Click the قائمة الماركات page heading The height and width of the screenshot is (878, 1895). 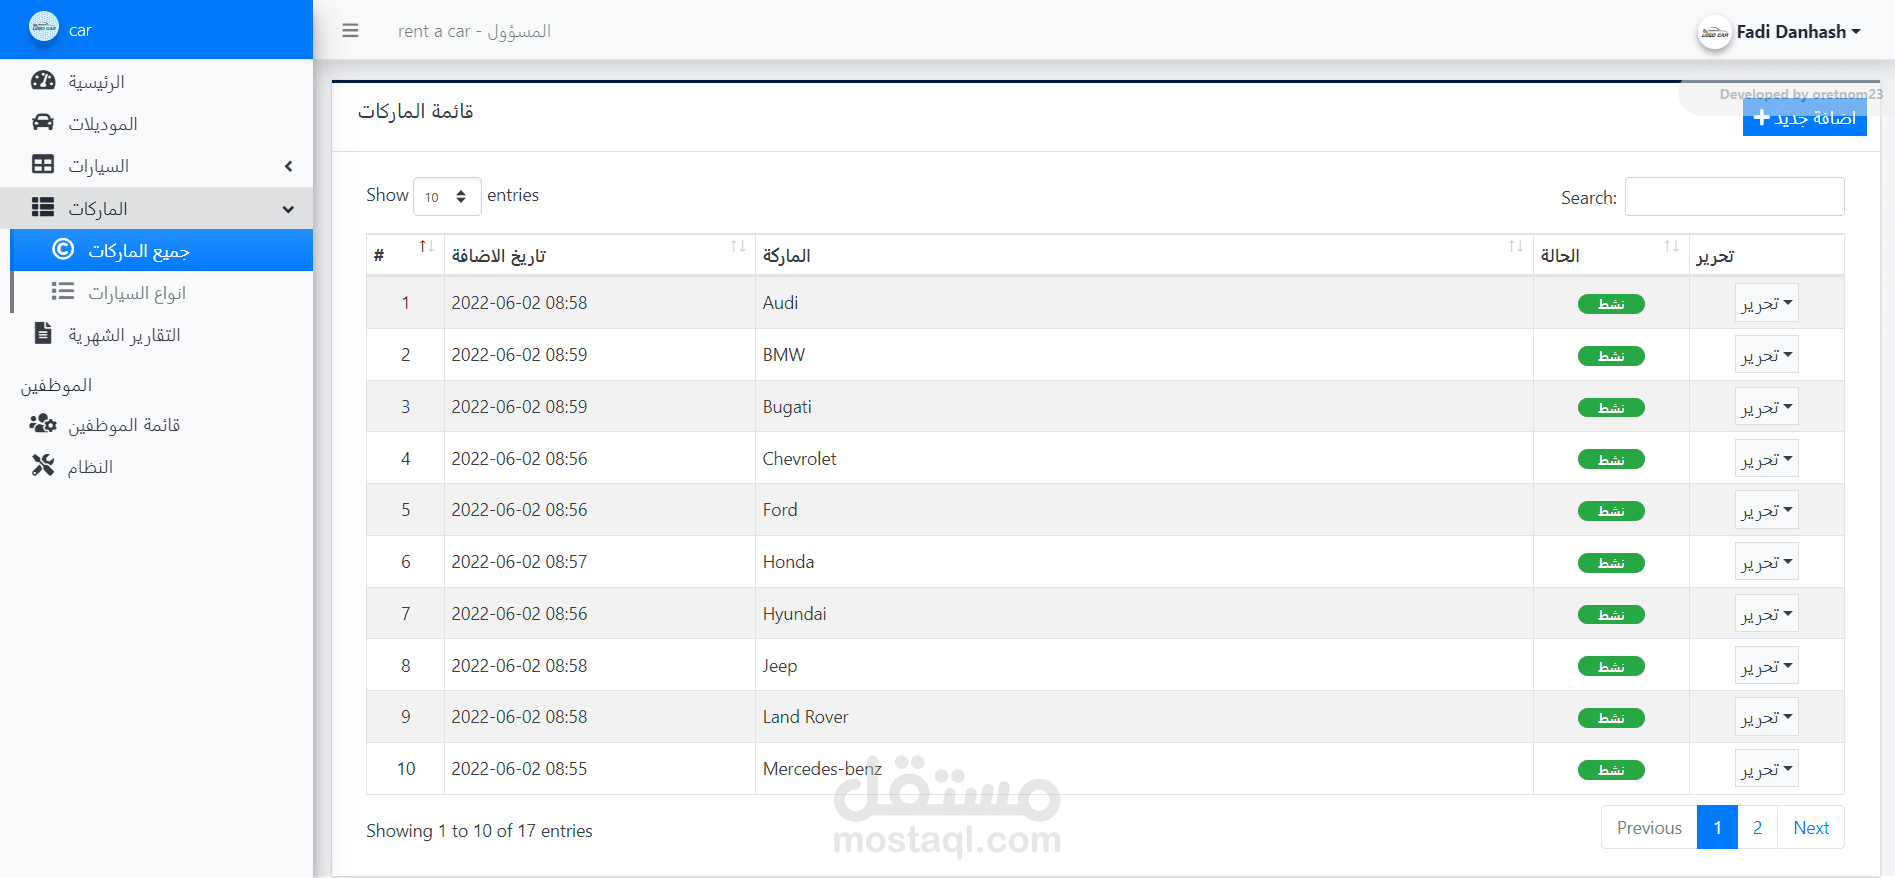(416, 111)
